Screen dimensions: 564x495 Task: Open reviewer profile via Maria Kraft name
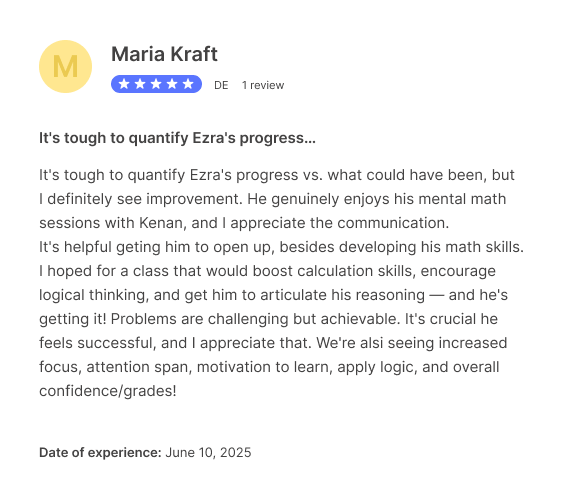(x=164, y=54)
